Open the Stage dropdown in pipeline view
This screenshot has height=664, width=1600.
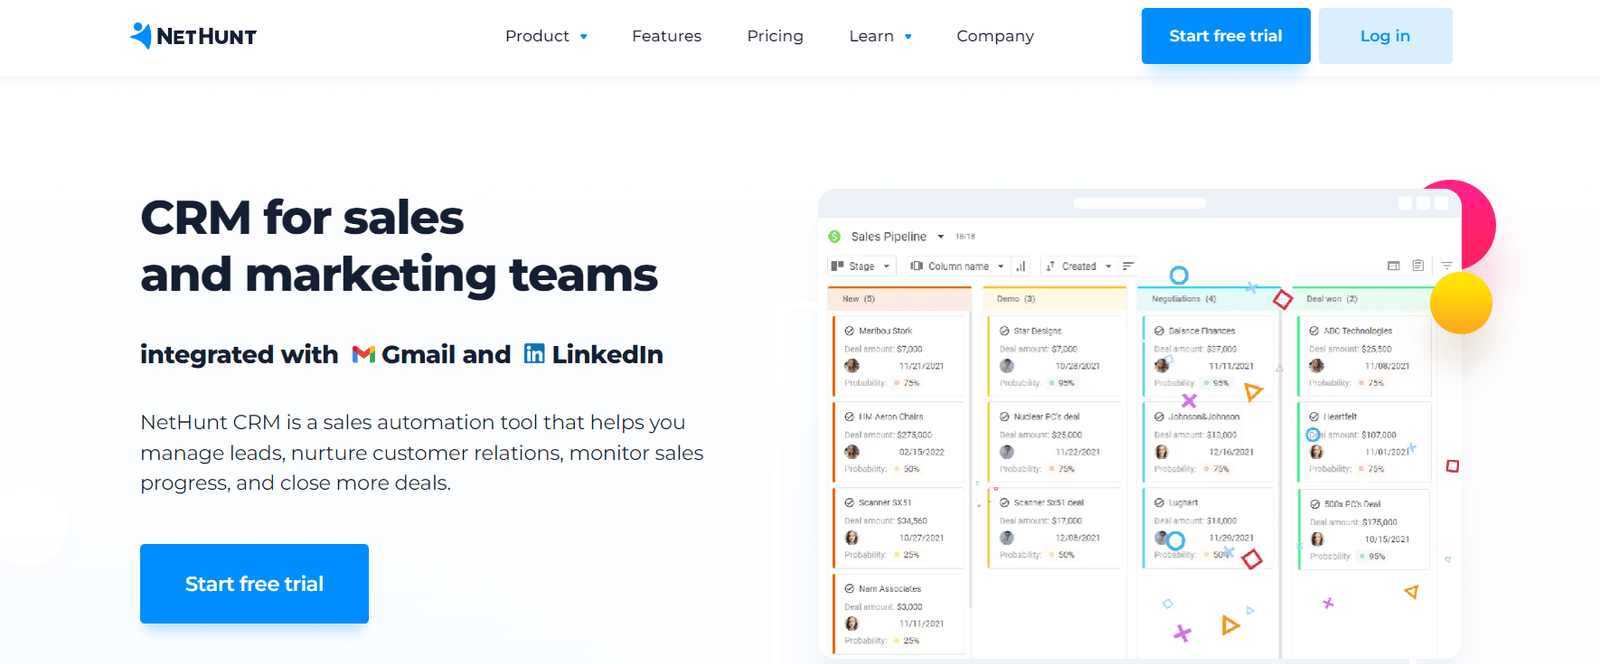coord(860,266)
